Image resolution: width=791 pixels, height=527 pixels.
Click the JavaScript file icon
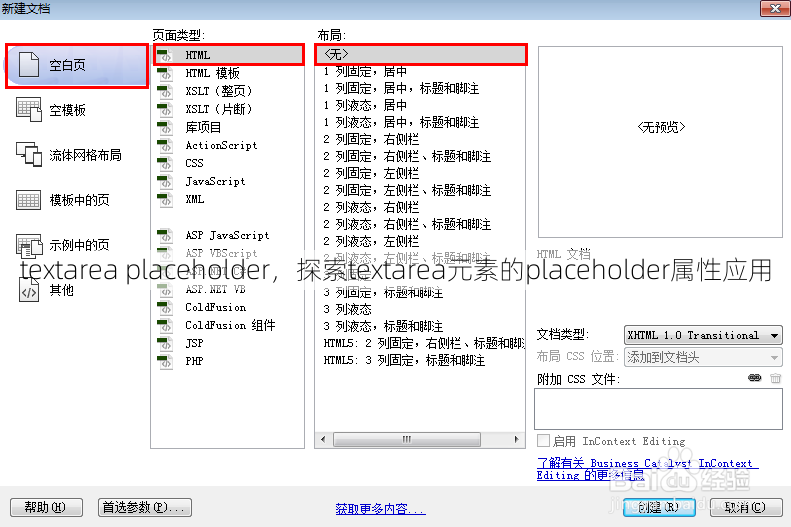tap(164, 181)
